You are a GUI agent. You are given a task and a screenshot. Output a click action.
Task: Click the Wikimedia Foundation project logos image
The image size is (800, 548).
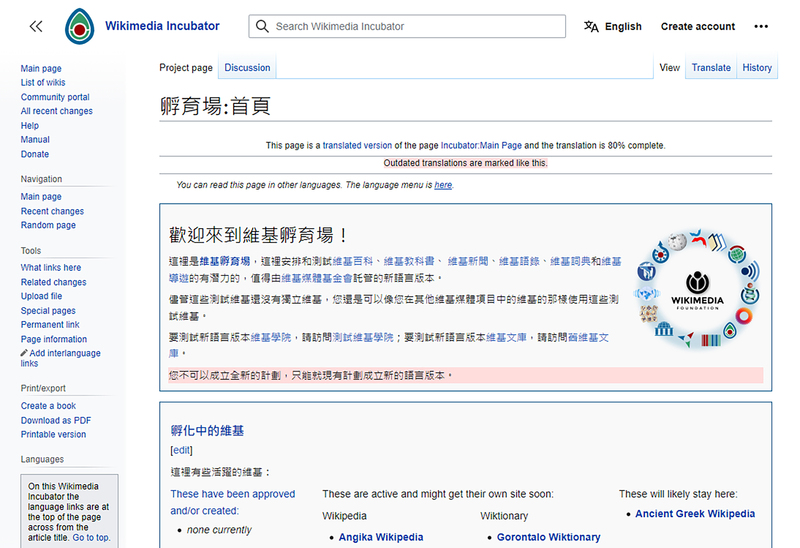pos(697,289)
